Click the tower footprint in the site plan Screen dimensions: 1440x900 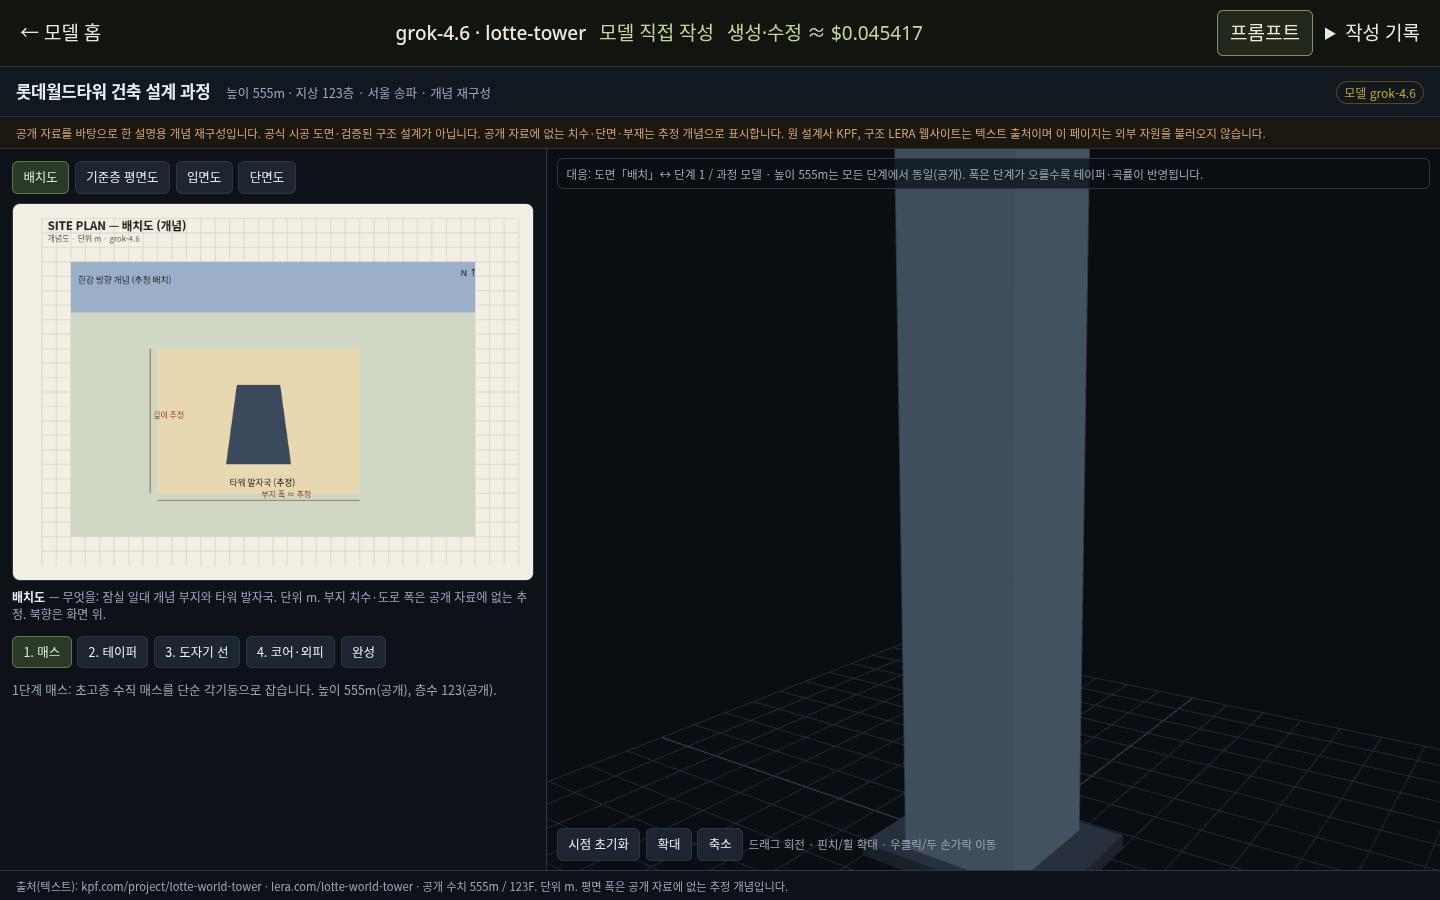point(259,424)
